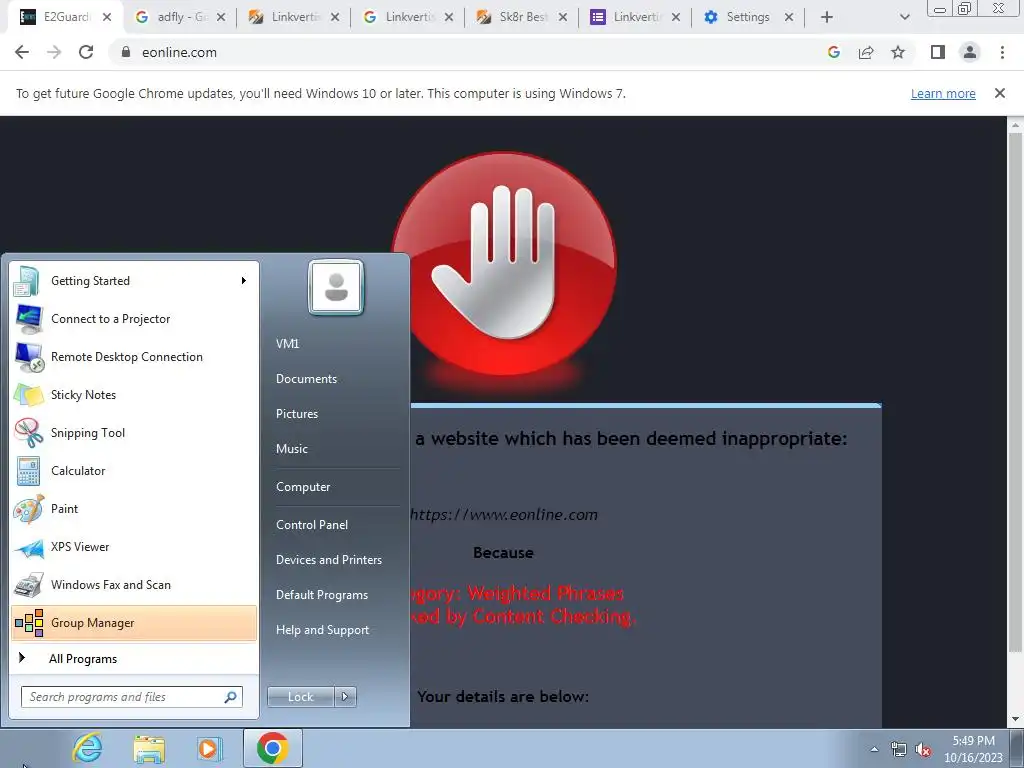Launch XPS Viewer
The height and width of the screenshot is (768, 1024).
[134, 547]
